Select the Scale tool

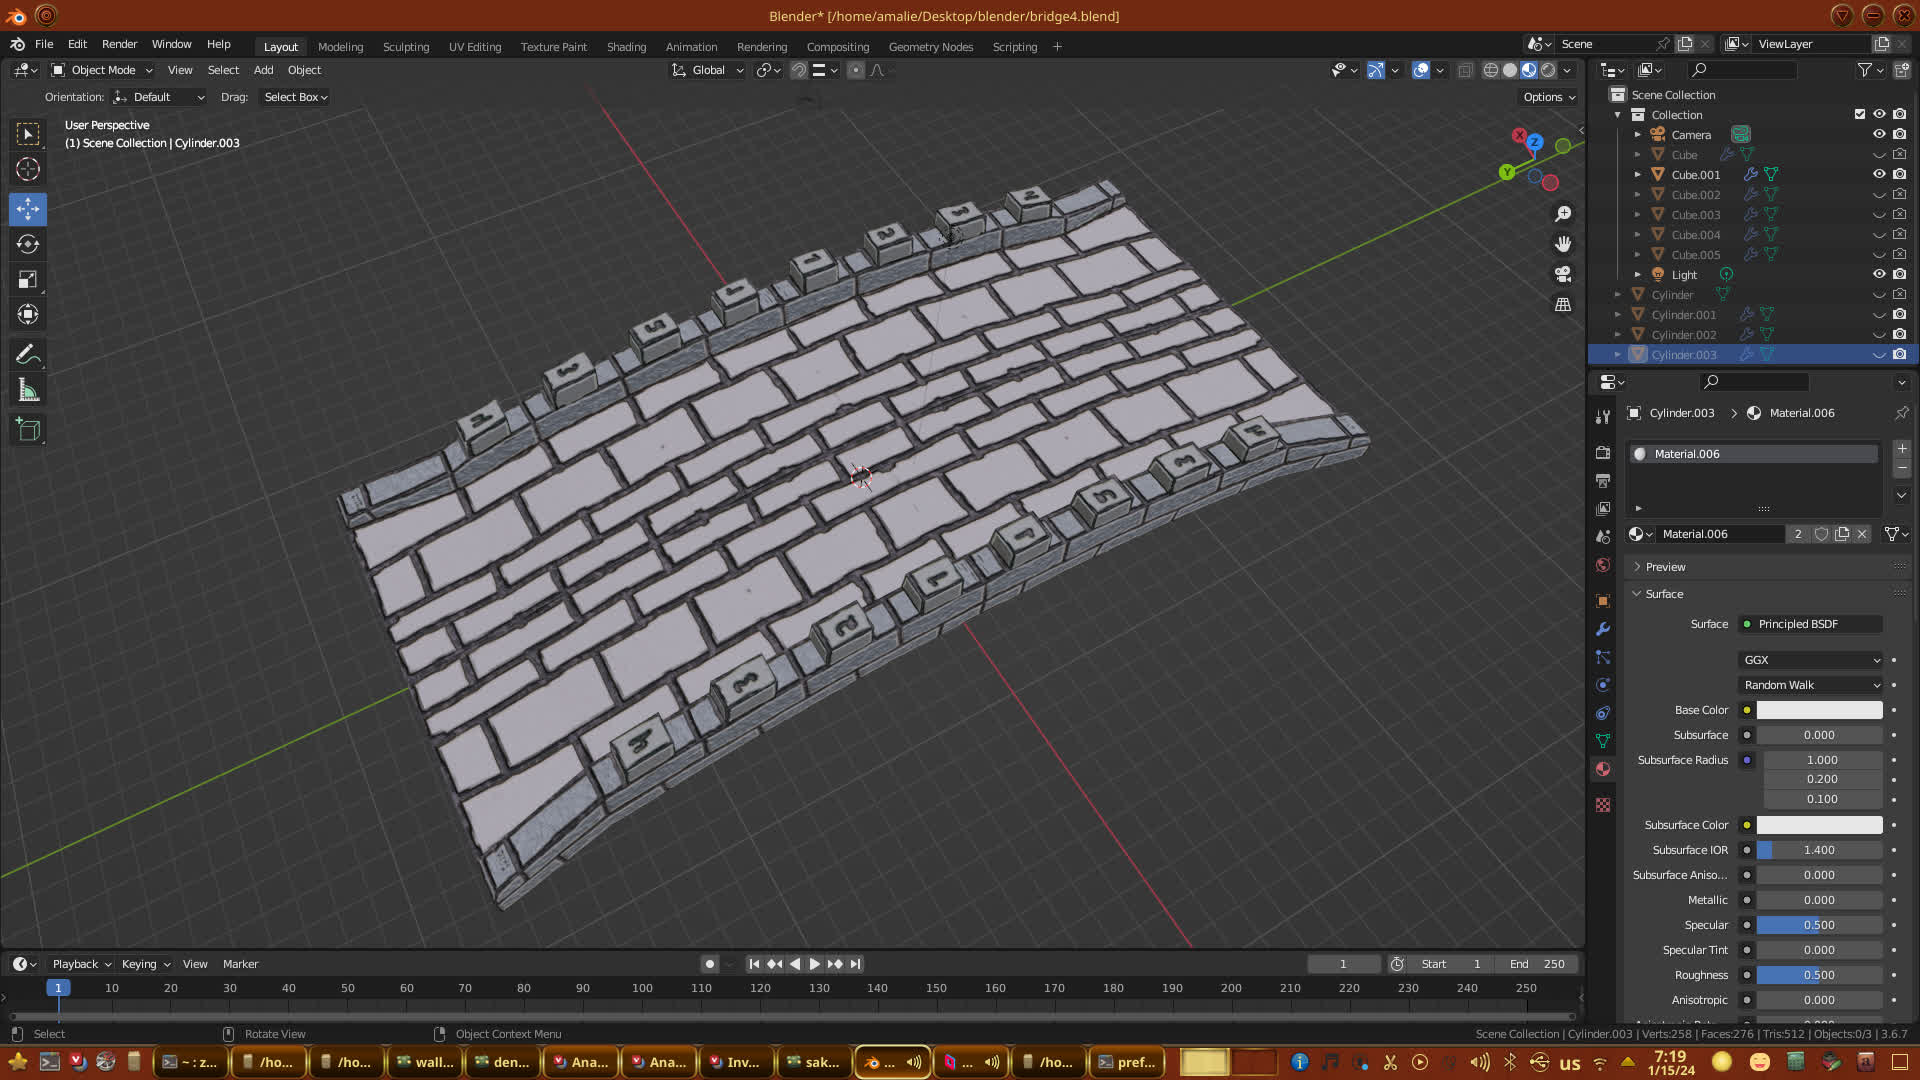tap(28, 280)
